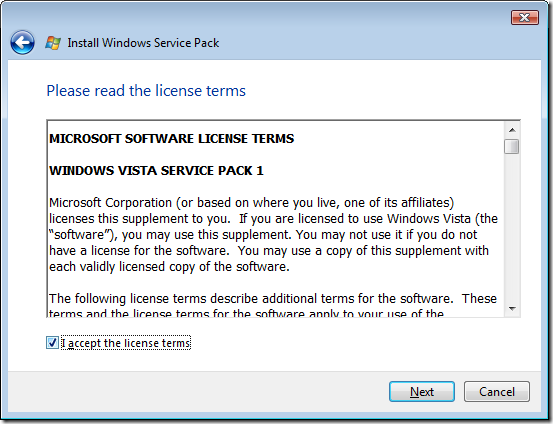
Task: Close the Install Windows Service Pack dialog
Action: pos(525,17)
